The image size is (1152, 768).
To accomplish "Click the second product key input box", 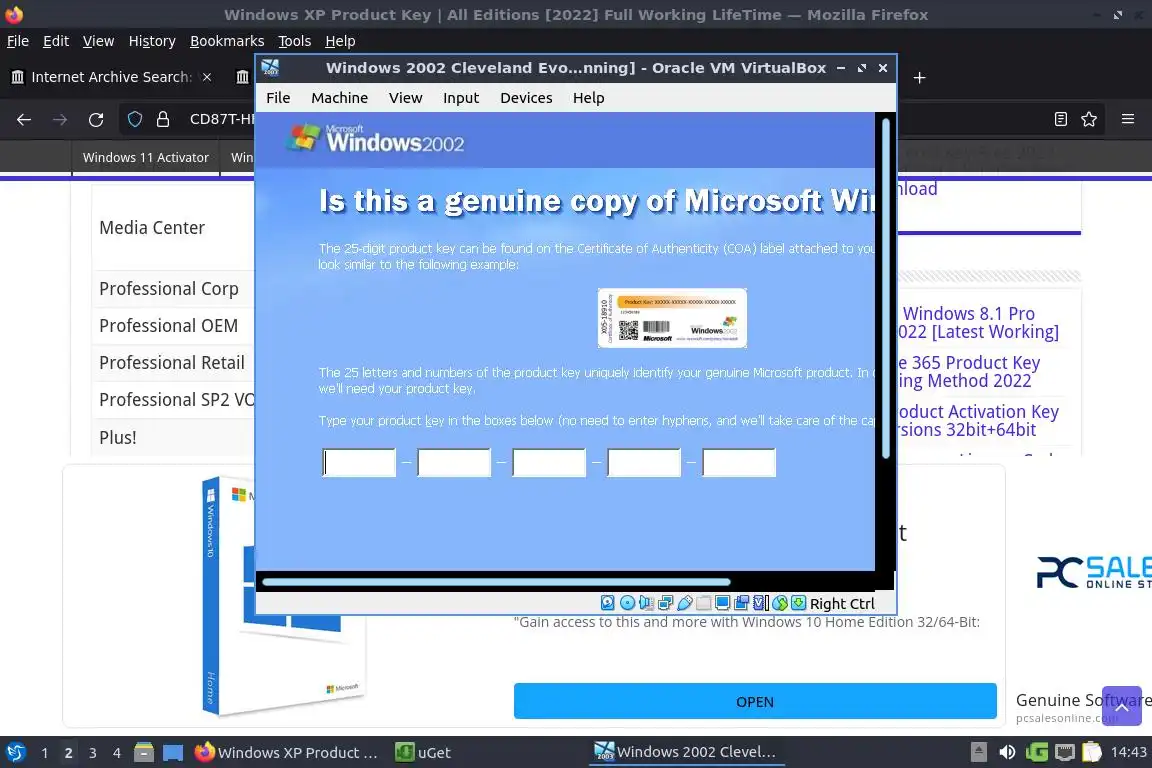I will click(x=454, y=462).
